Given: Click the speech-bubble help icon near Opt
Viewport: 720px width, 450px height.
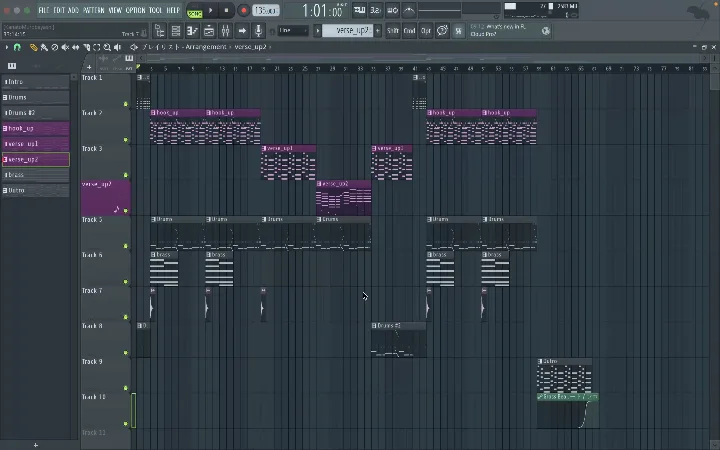Looking at the screenshot, I should click(x=442, y=31).
